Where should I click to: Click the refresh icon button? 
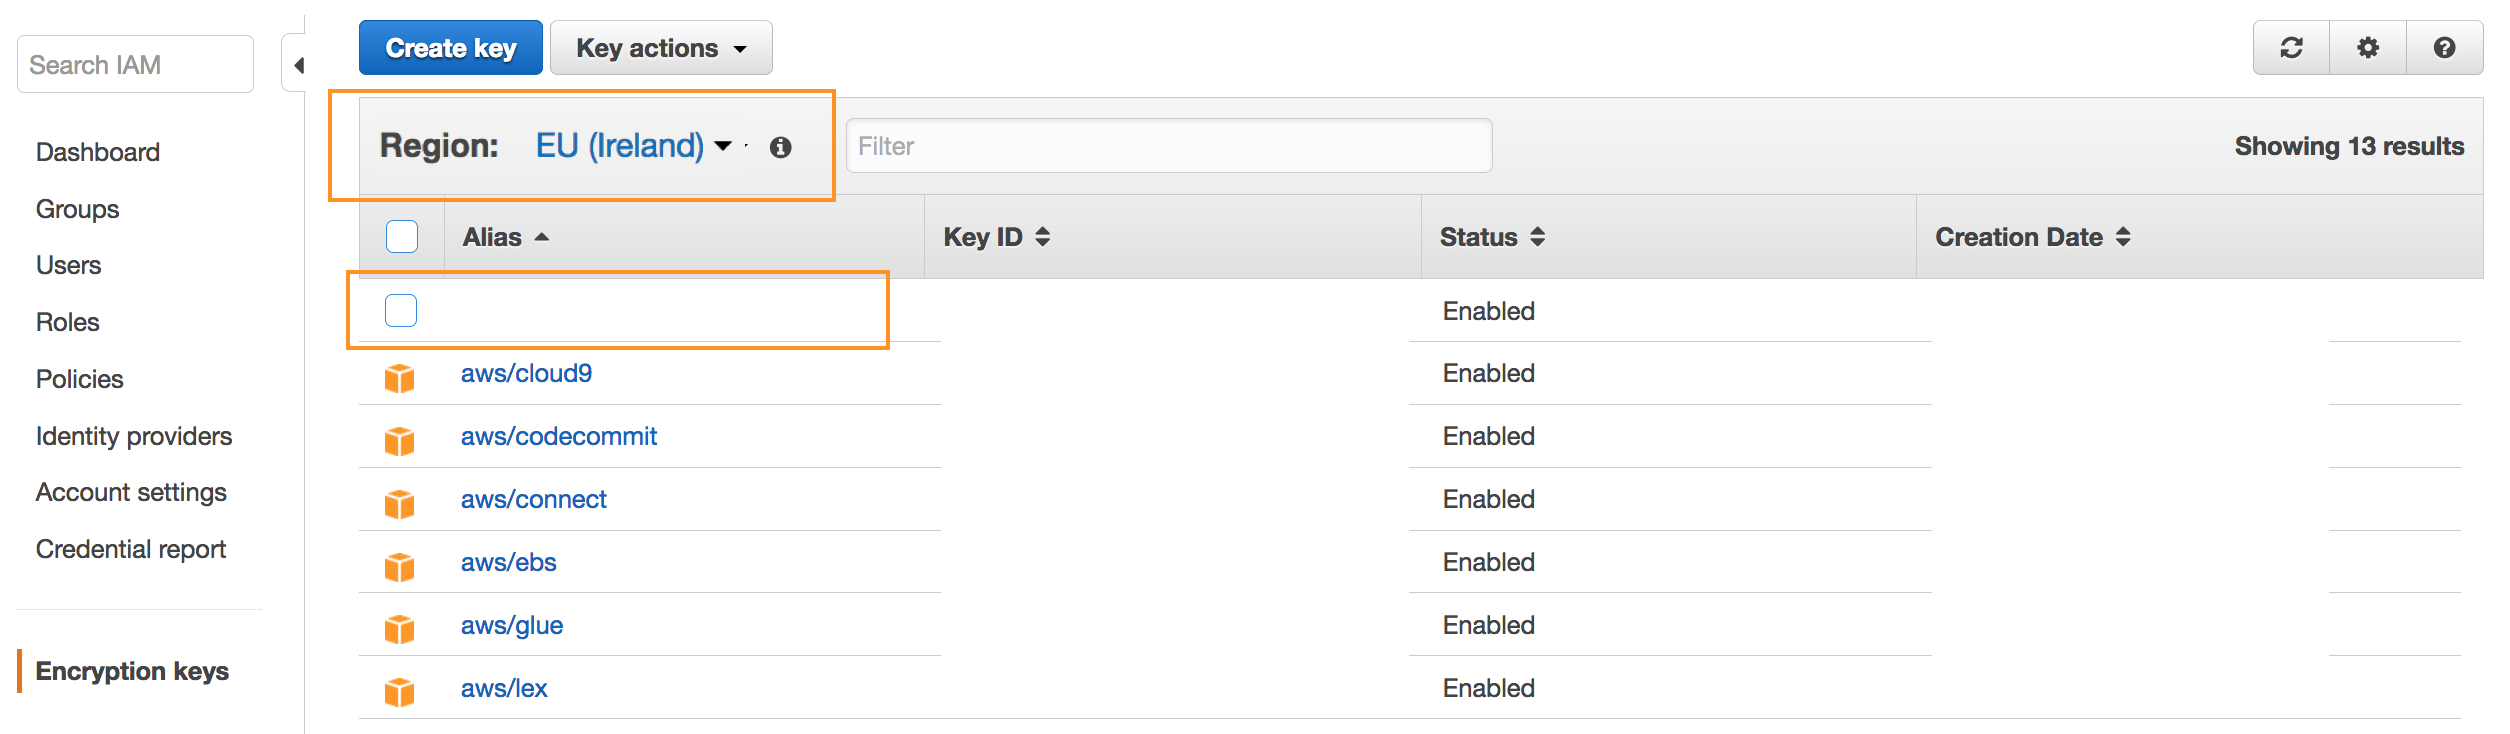point(2291,47)
